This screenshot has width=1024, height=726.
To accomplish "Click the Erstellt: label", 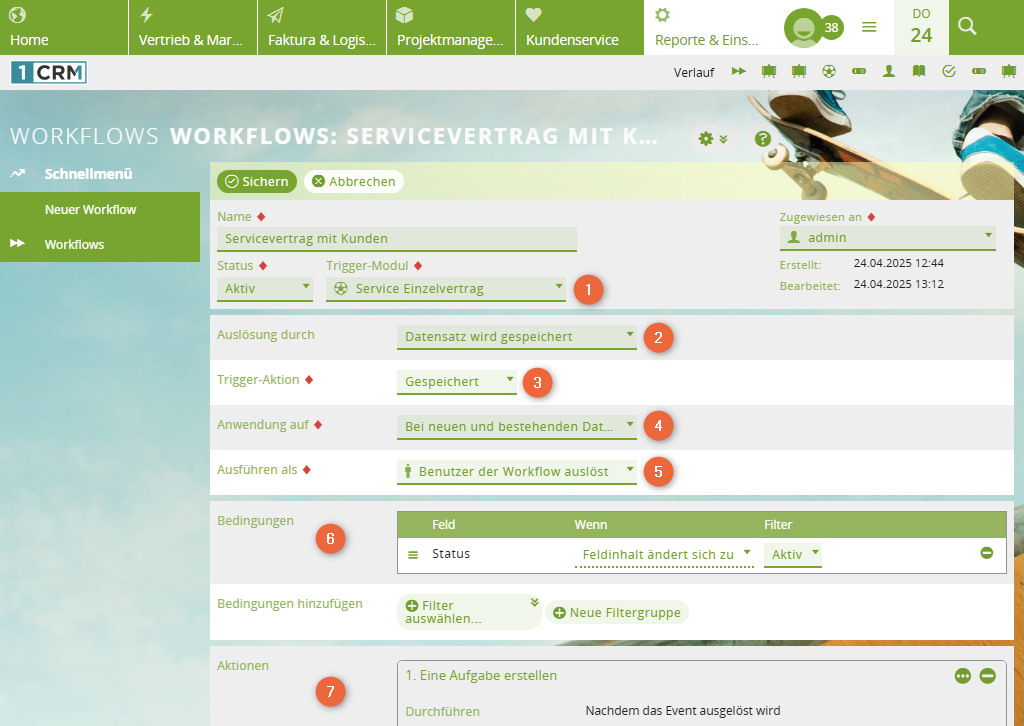I will click(x=801, y=265).
